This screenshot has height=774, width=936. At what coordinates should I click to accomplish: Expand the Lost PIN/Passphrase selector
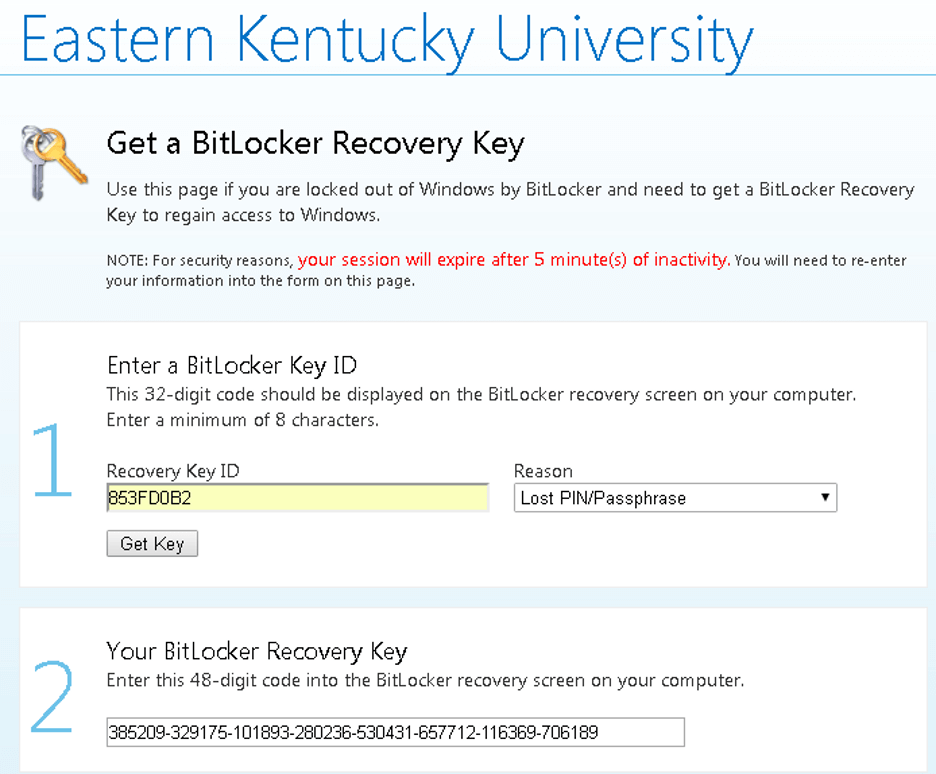(675, 497)
